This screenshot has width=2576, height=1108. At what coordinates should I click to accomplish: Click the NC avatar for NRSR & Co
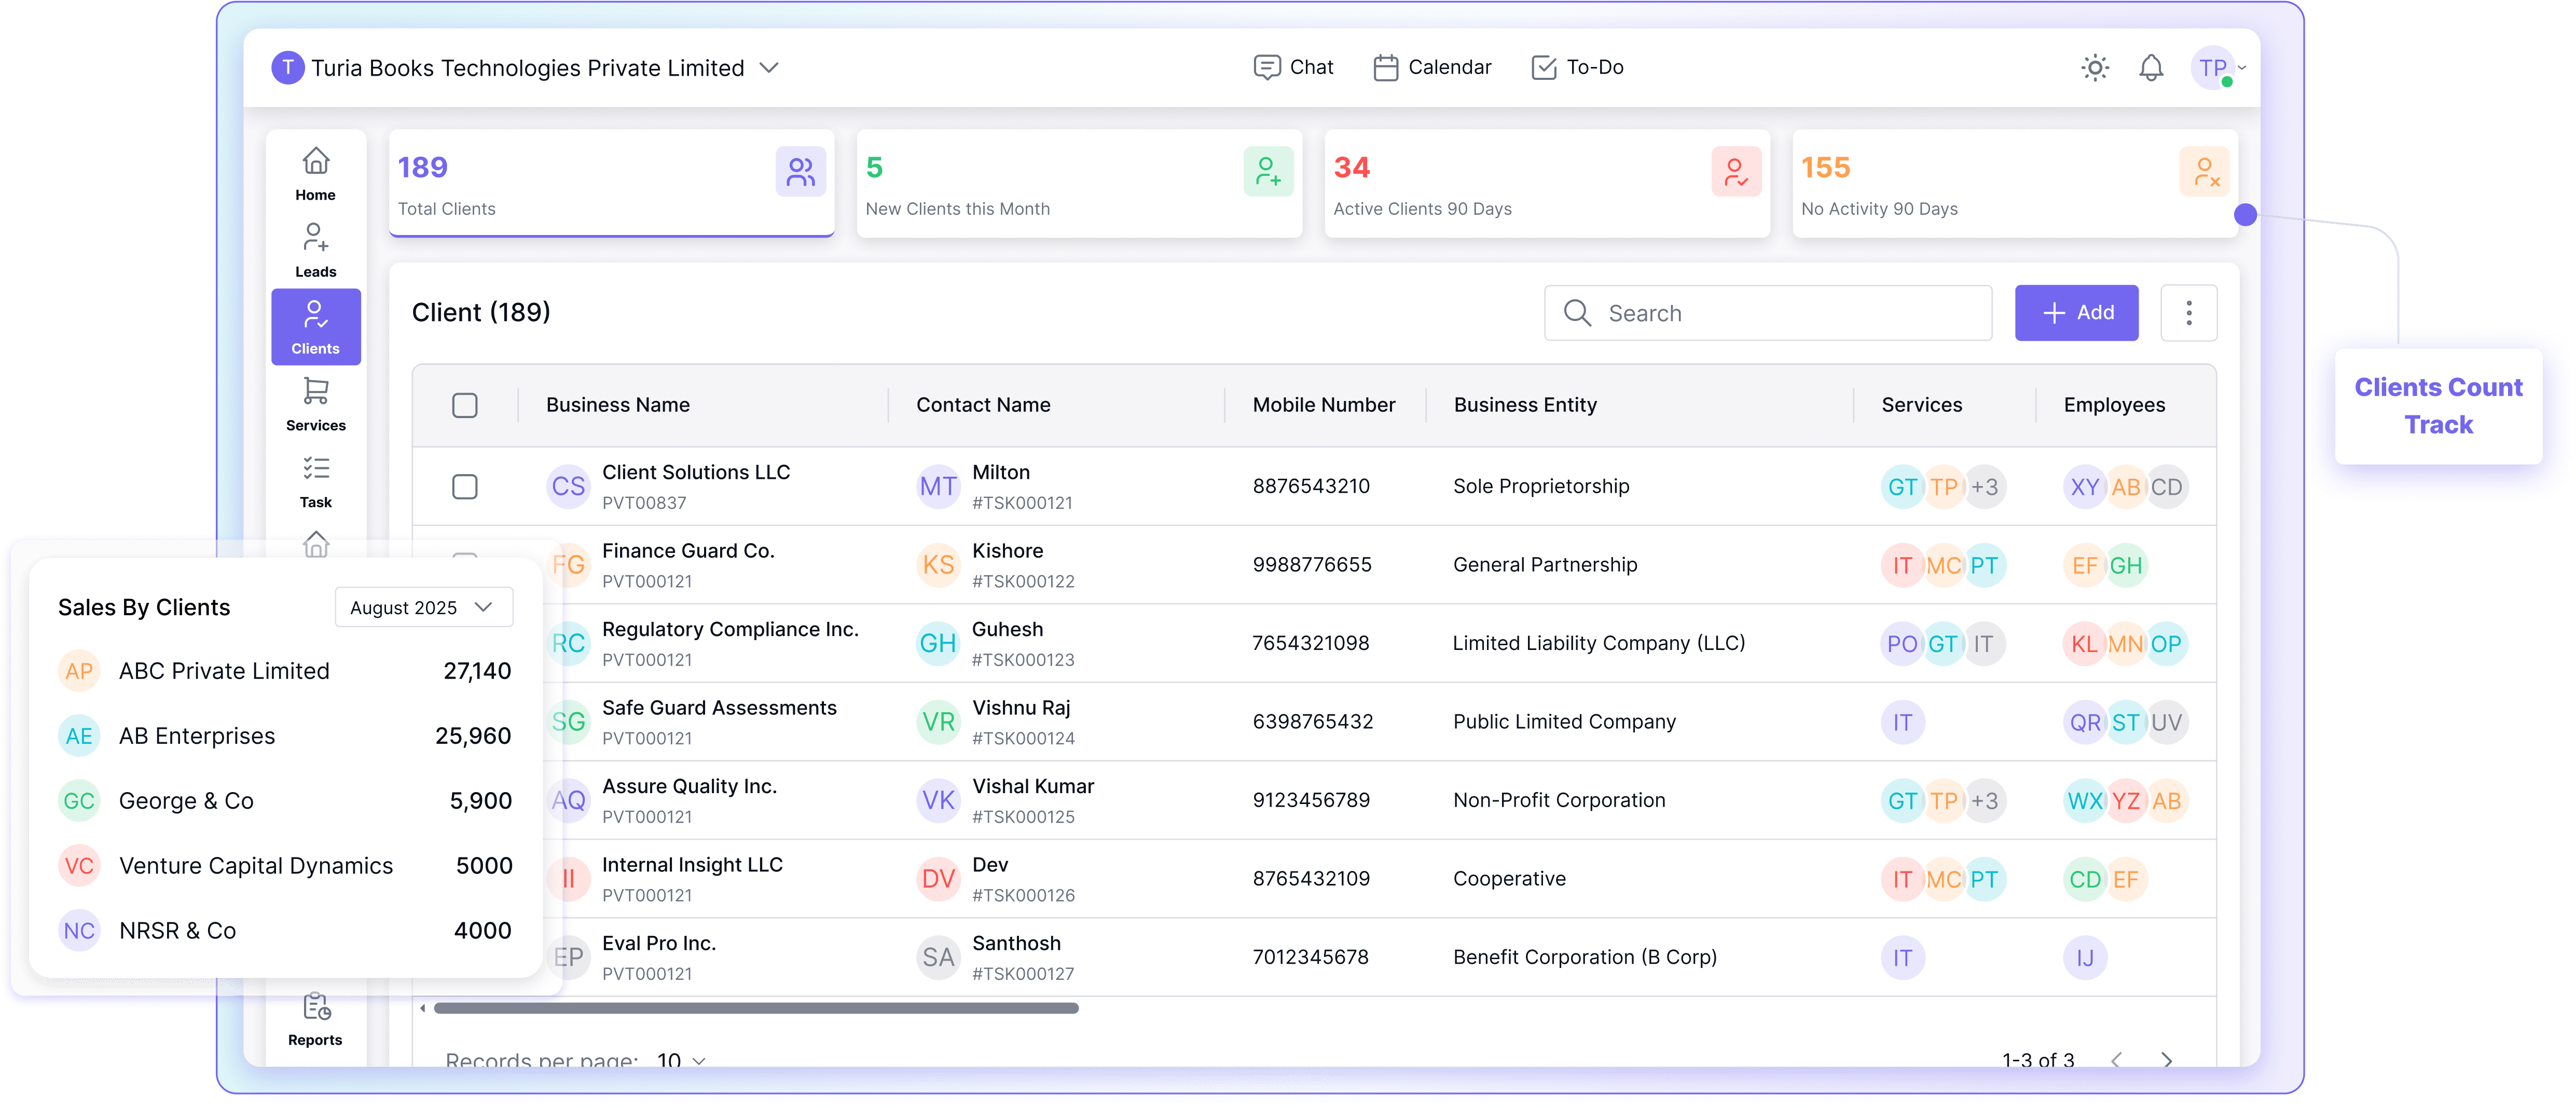coord(78,931)
